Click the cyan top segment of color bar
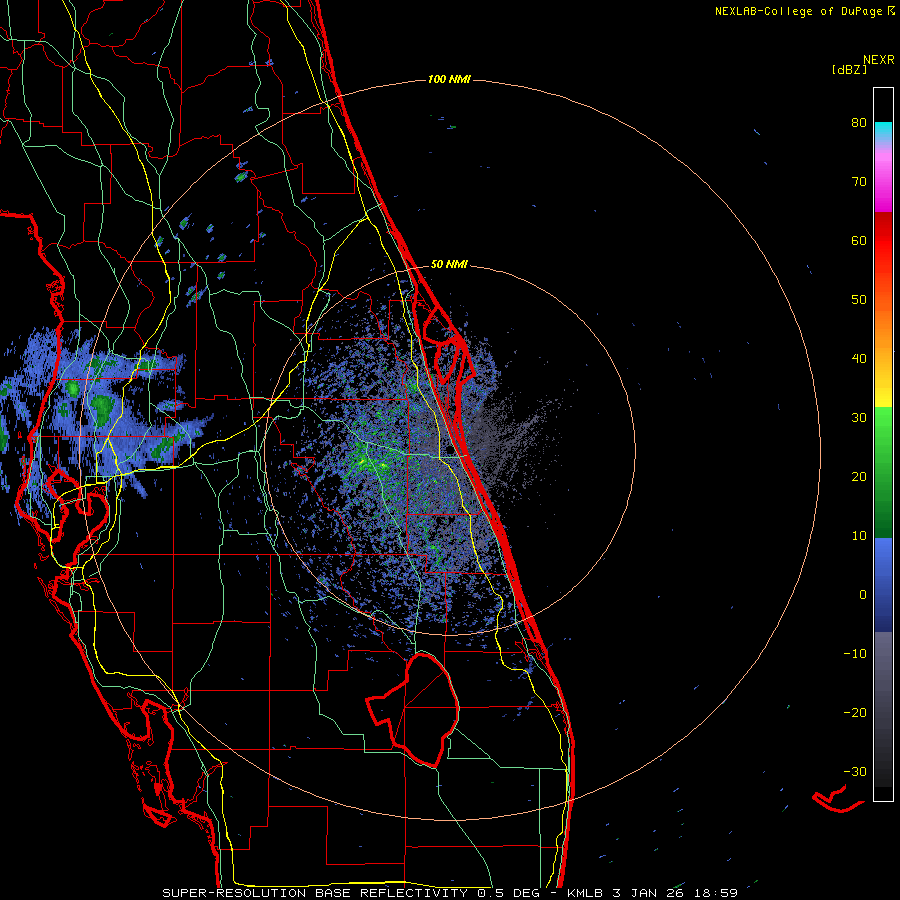 tap(883, 132)
